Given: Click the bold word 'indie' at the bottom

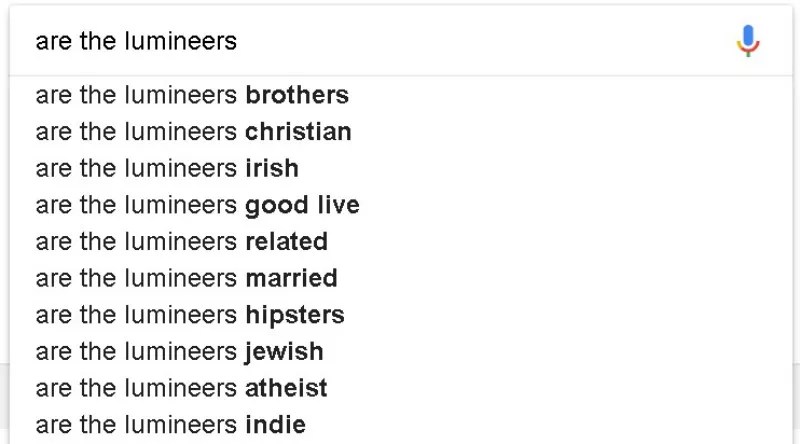Looking at the screenshot, I should [275, 423].
